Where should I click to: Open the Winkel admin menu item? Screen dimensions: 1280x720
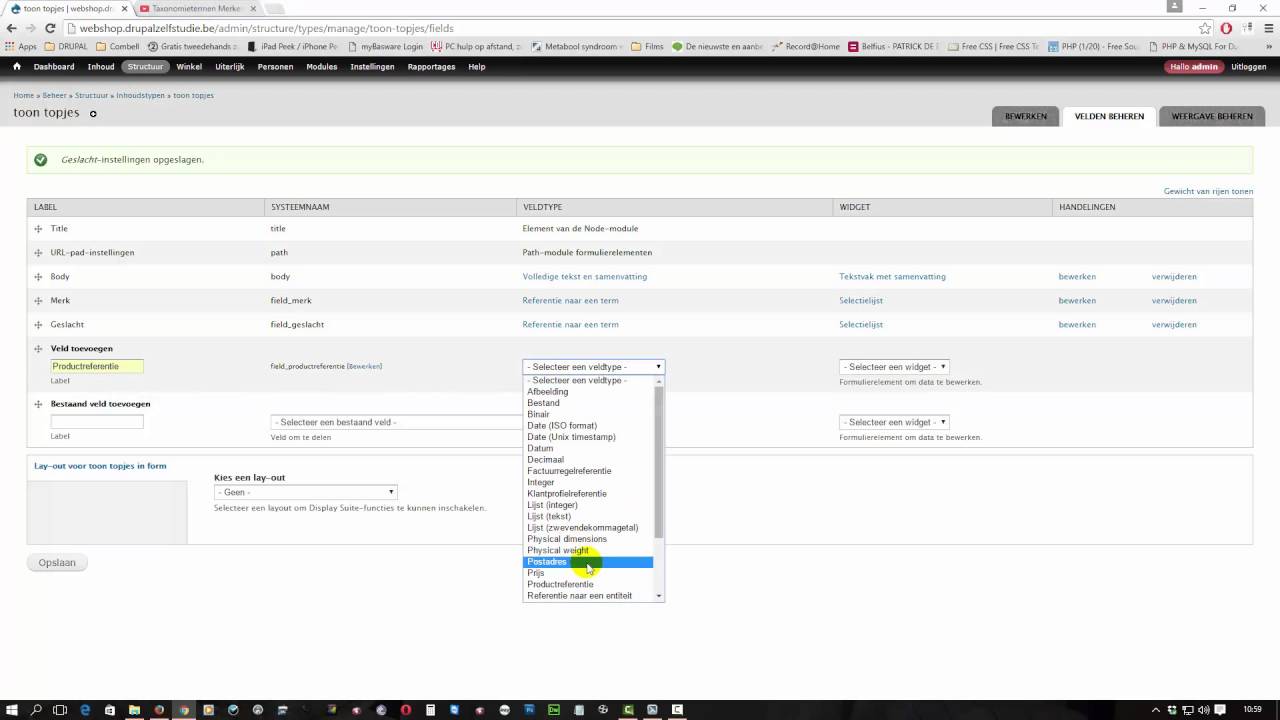coord(189,67)
